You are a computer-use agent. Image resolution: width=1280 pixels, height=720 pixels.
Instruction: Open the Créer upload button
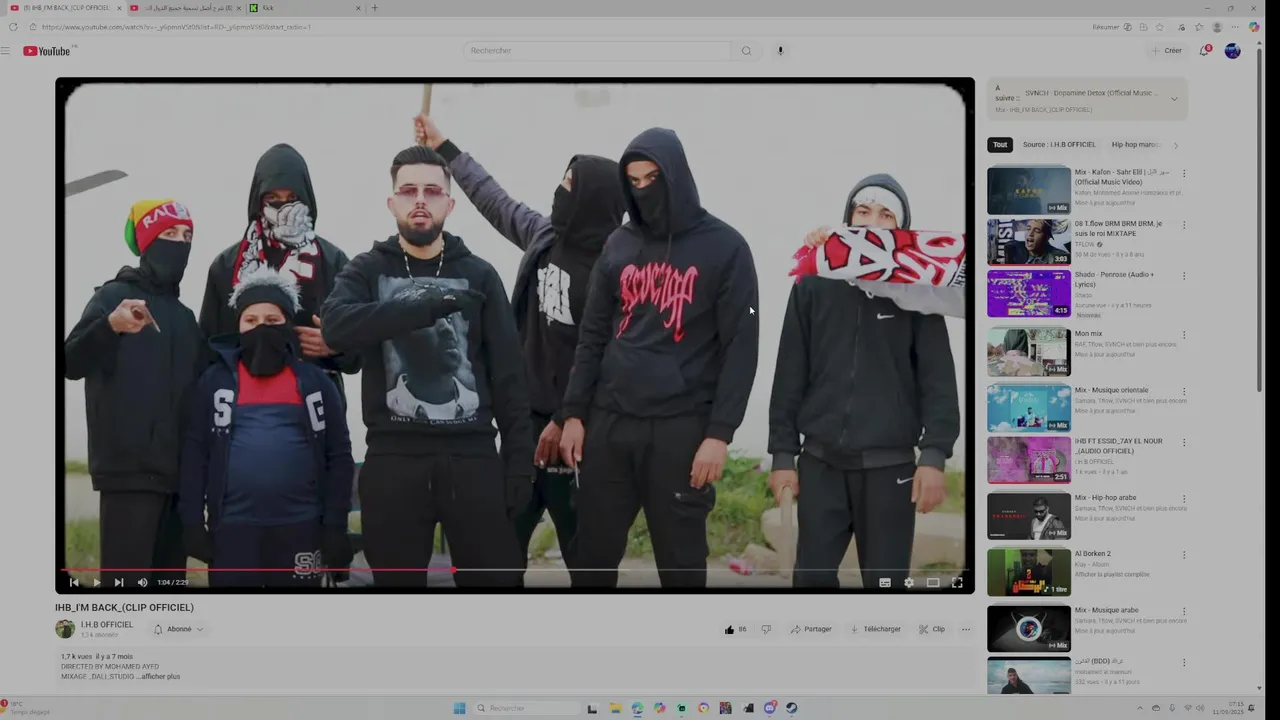click(1166, 51)
